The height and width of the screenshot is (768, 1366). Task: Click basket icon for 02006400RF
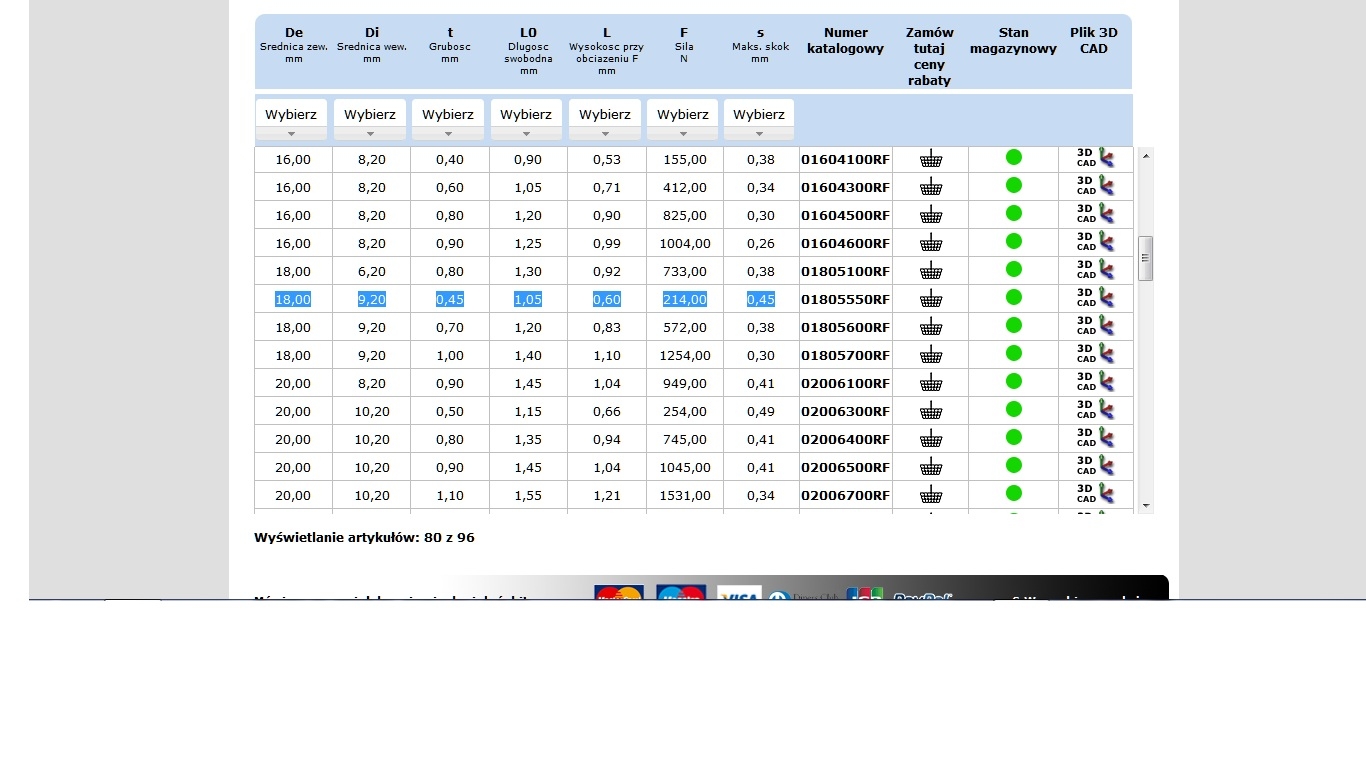(931, 439)
